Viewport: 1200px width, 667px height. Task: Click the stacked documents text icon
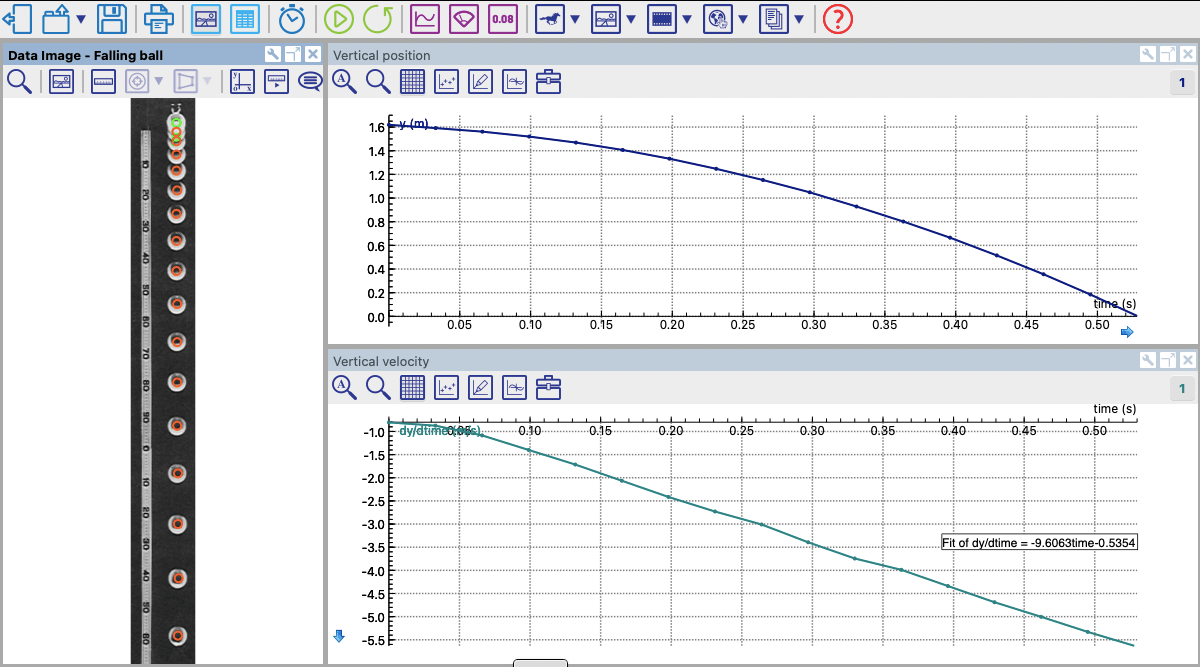[774, 19]
